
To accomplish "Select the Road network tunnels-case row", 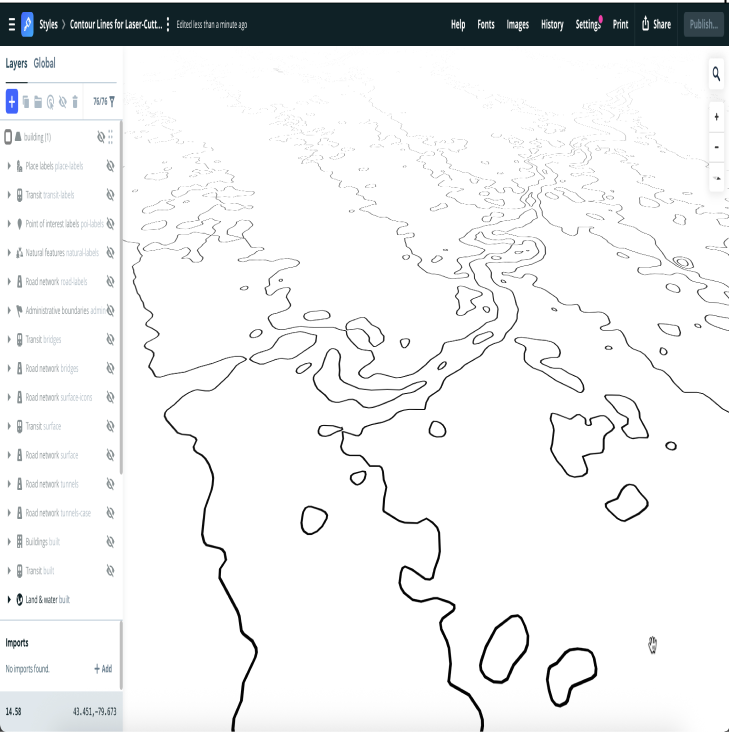I will coord(61,513).
